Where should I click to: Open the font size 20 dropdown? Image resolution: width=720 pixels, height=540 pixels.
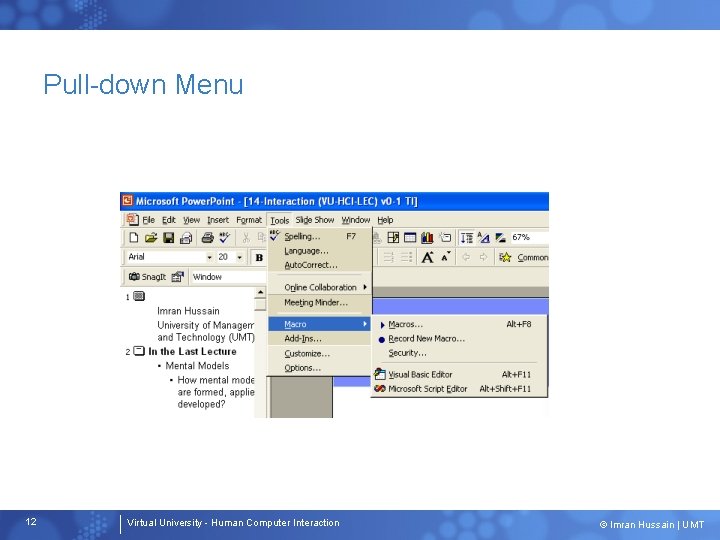(x=239, y=257)
